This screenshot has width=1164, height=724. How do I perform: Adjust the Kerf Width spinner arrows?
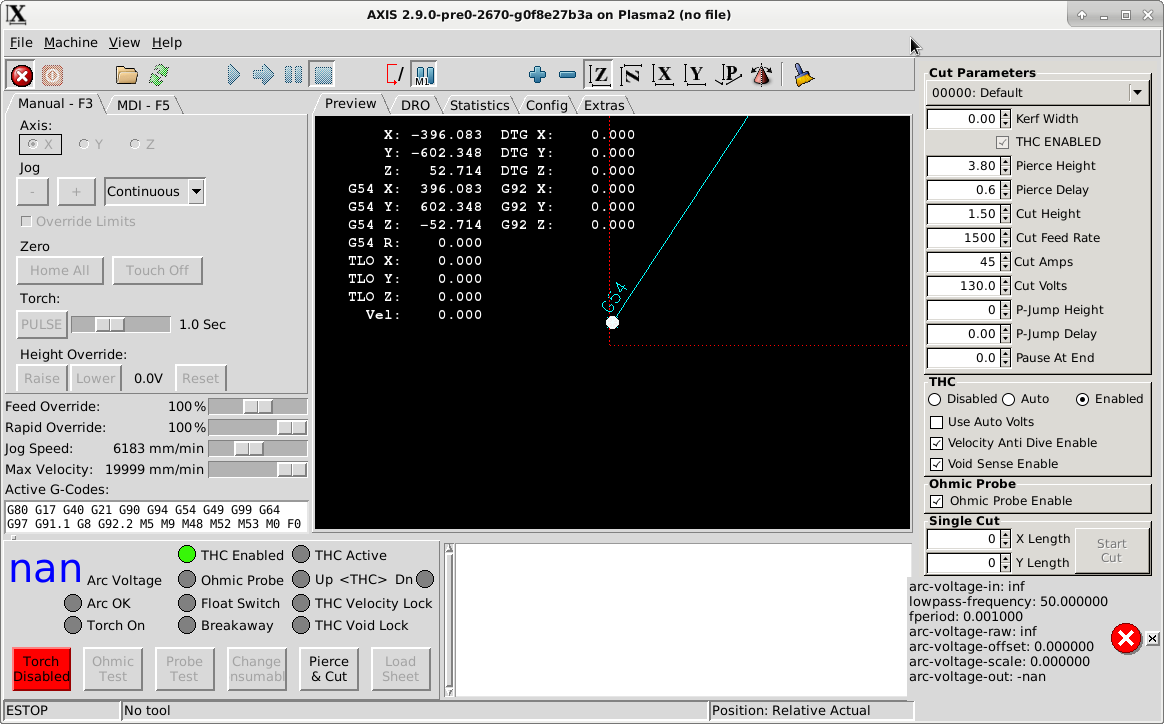tap(1005, 119)
